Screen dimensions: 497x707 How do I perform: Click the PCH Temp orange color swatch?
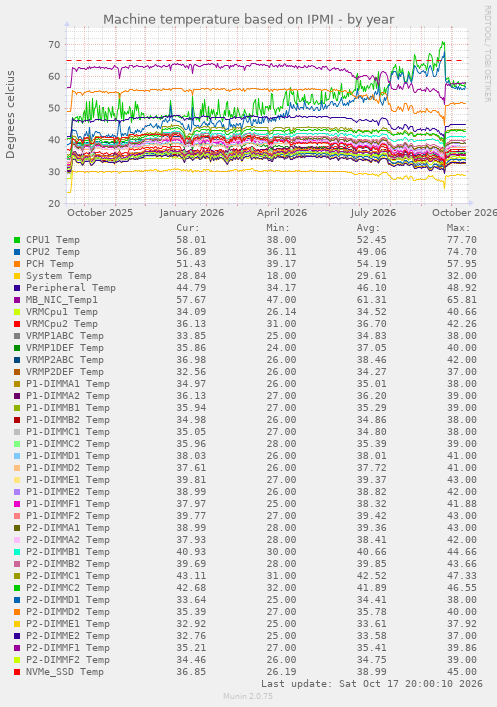[17, 264]
